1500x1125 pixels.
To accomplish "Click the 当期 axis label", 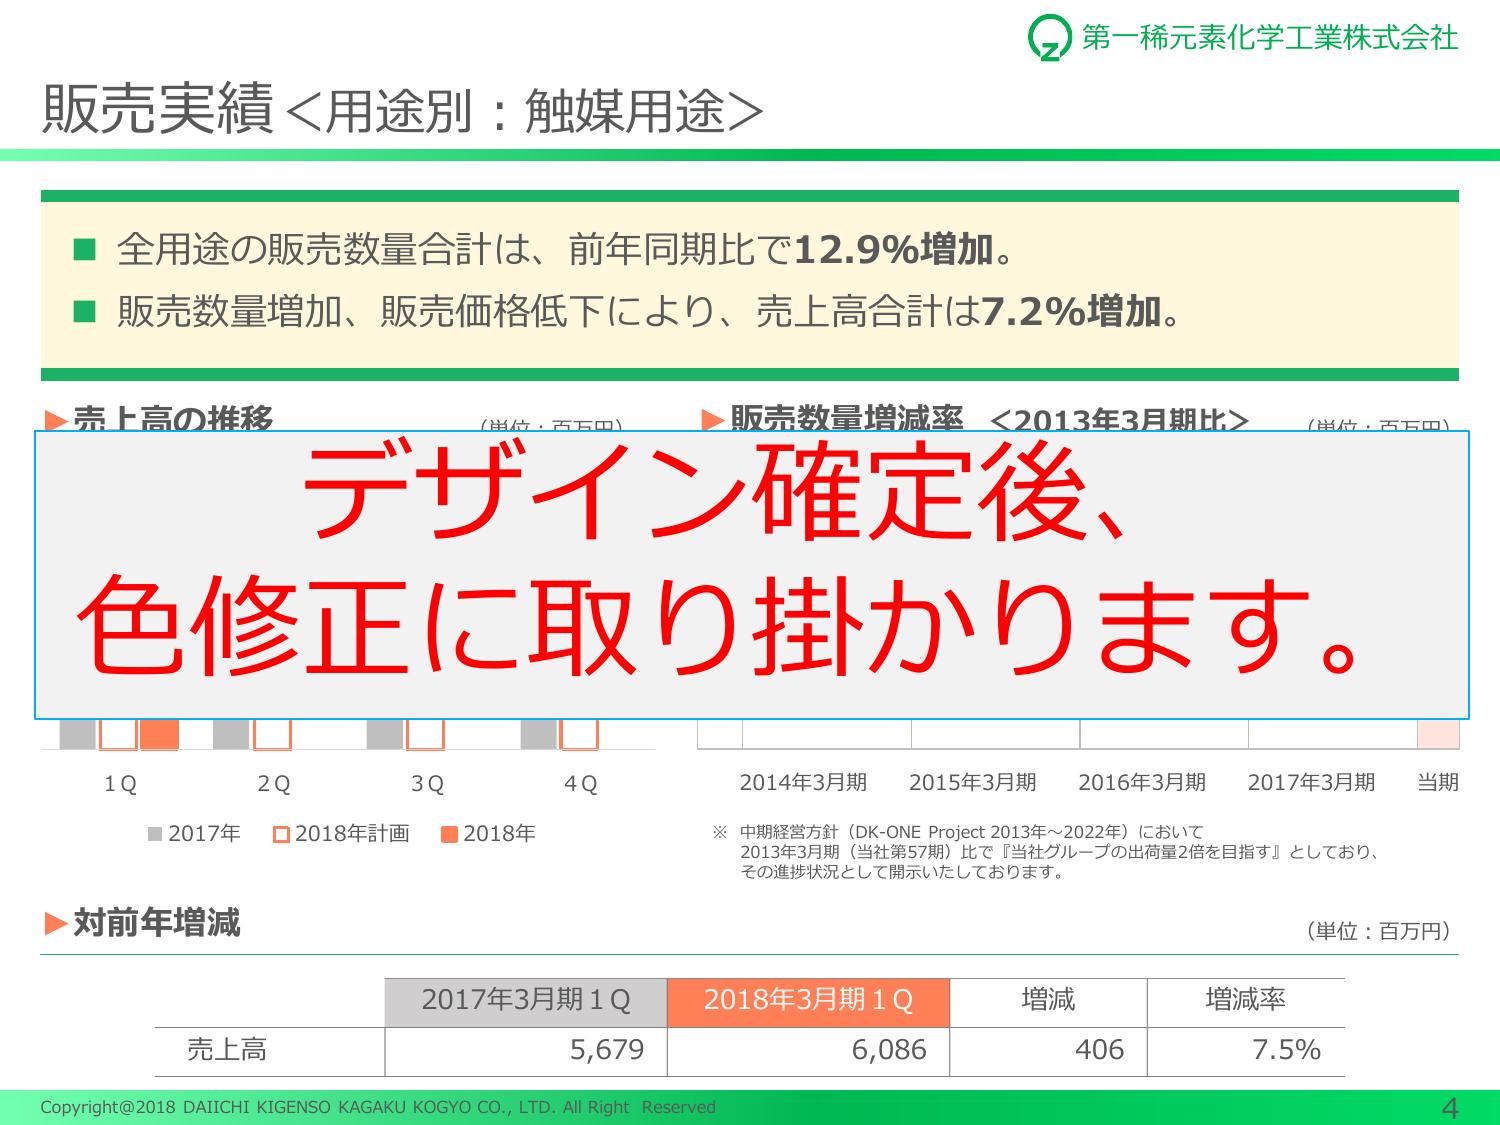I will [1437, 783].
